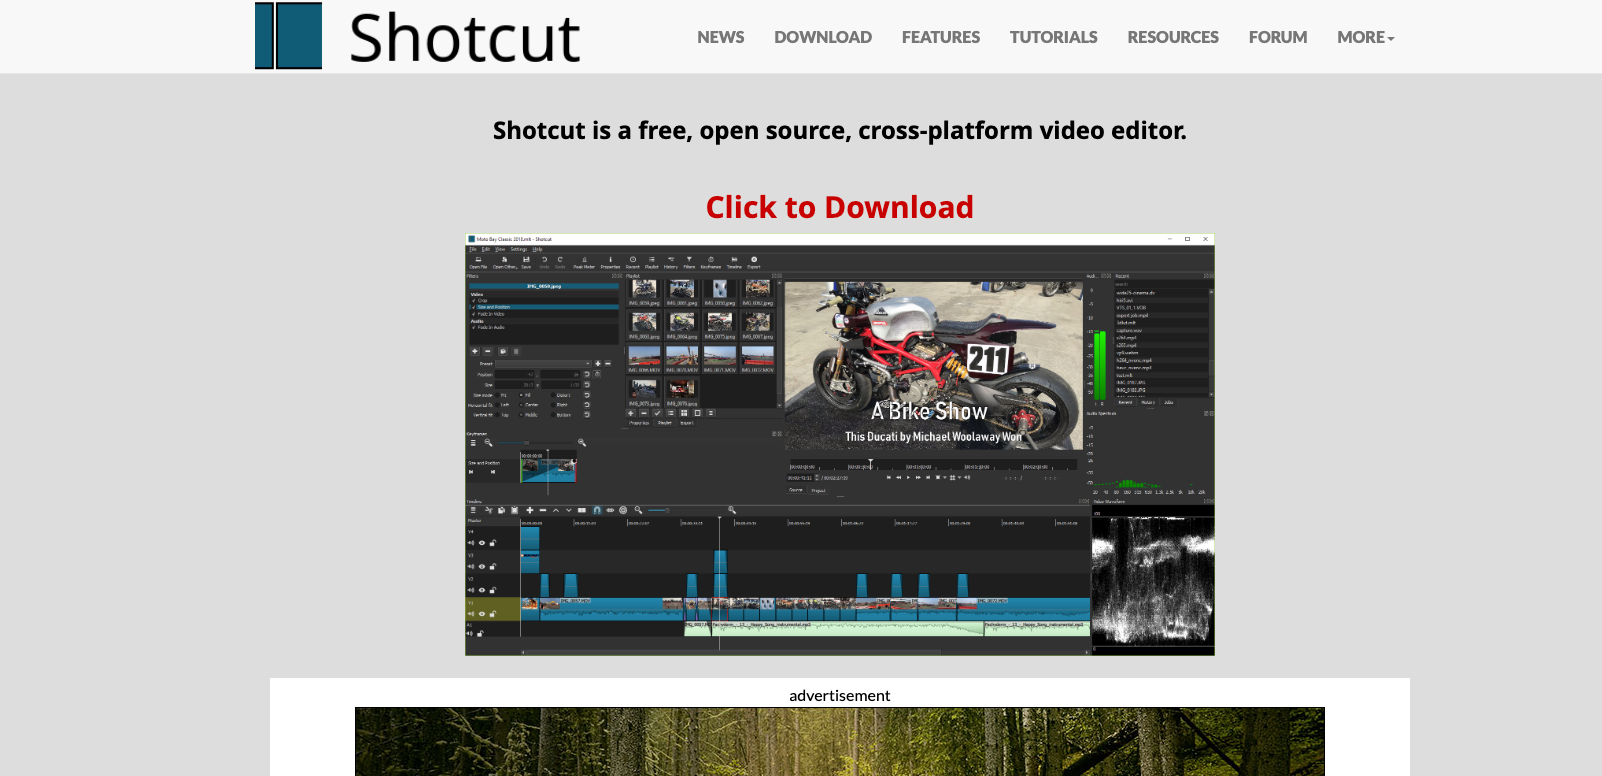Image resolution: width=1602 pixels, height=776 pixels.
Task: Click the Redo icon in Shotcut screenshot toolbar
Action: tap(560, 262)
